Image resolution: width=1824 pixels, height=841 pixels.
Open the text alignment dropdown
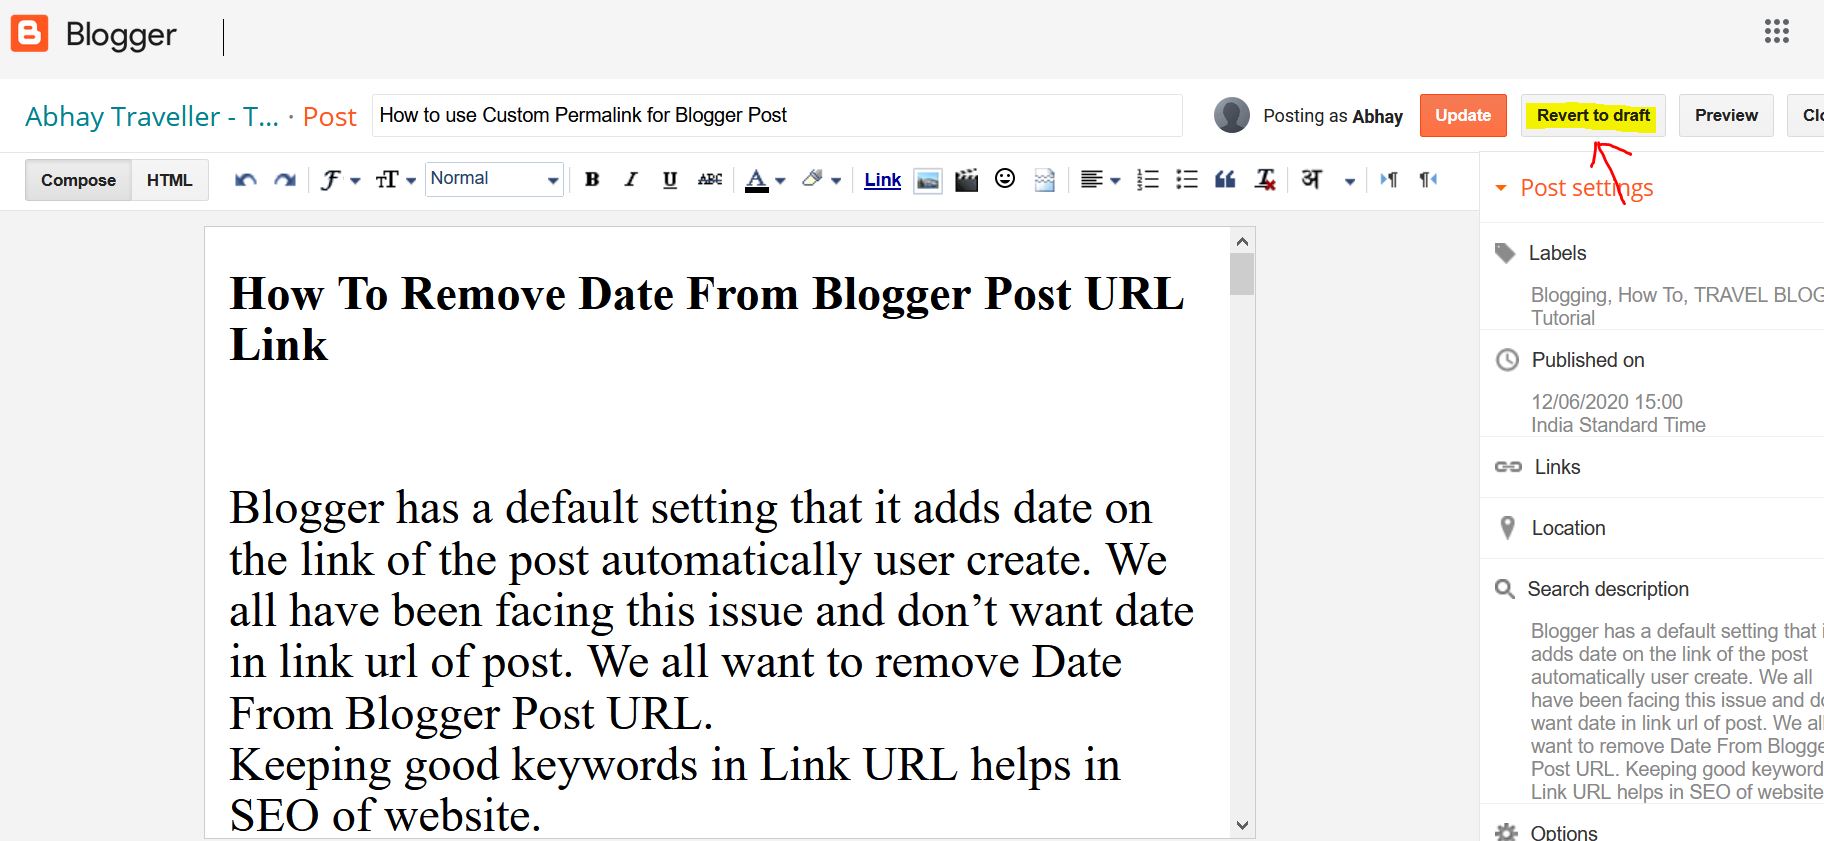(1099, 180)
